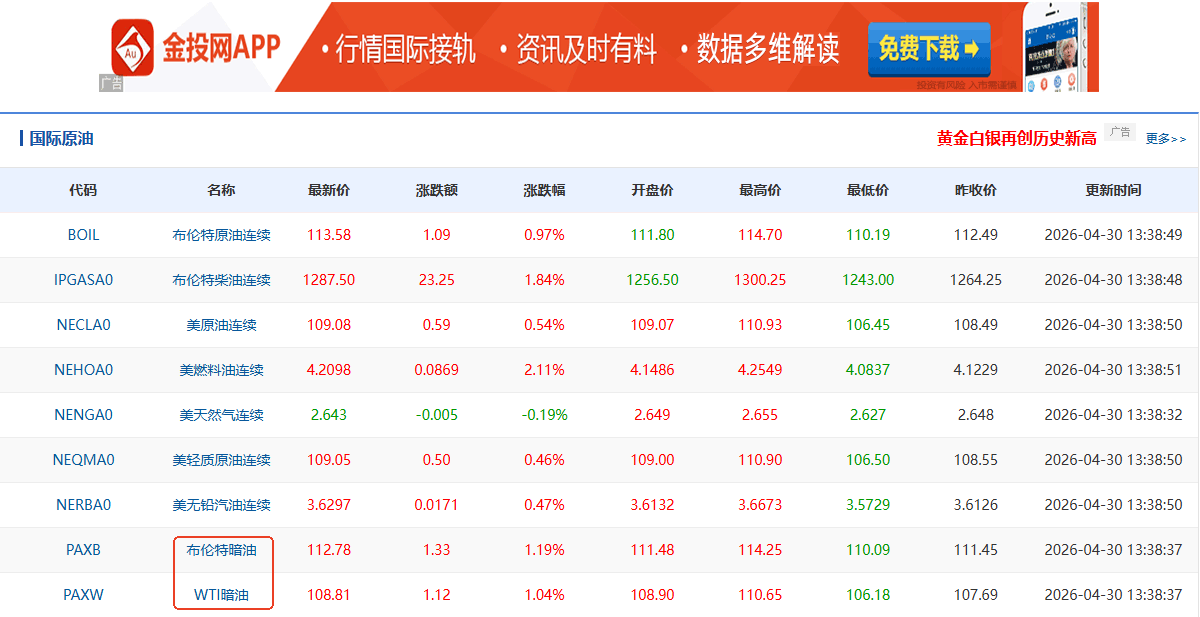Click the 最低价 column header
1200x617 pixels.
pos(868,190)
